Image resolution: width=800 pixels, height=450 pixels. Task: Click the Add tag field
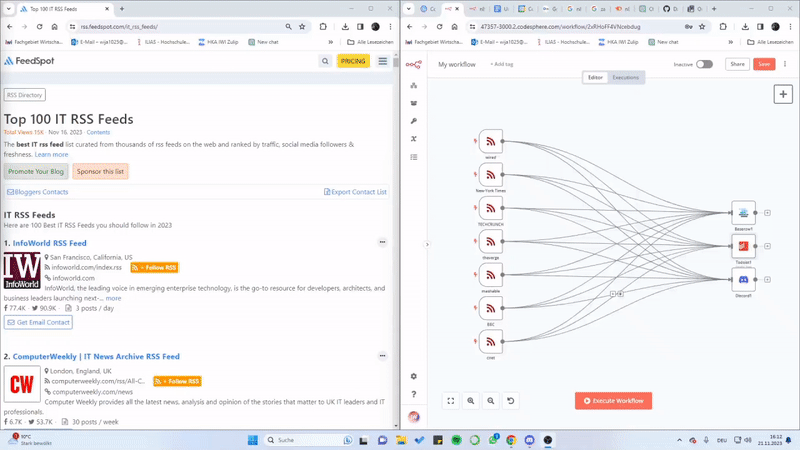(502, 64)
